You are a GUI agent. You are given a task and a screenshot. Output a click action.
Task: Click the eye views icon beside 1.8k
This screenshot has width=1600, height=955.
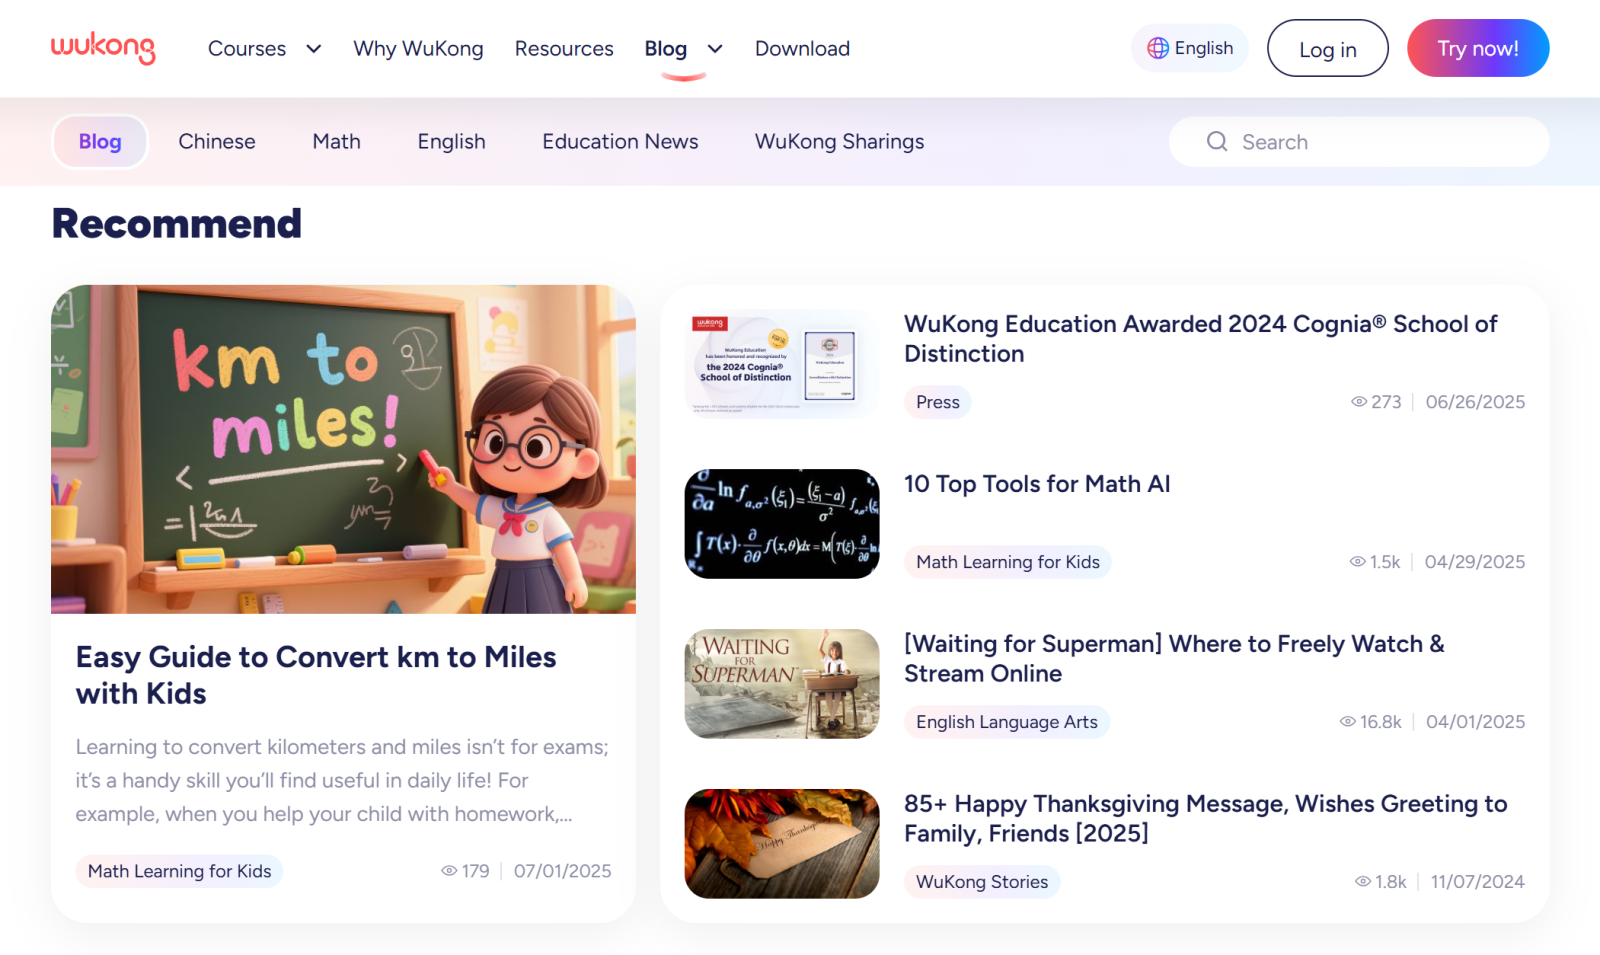(x=1362, y=882)
